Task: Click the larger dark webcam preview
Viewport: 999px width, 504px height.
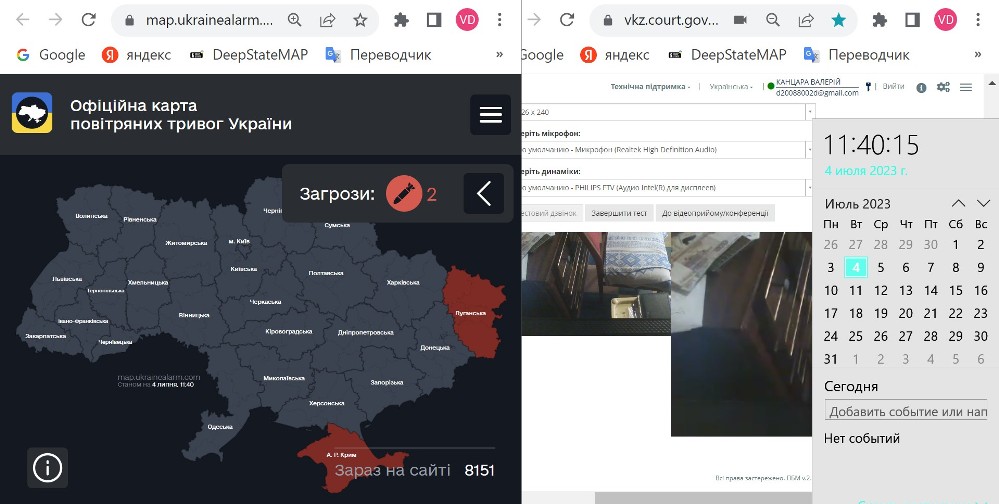Action: pyautogui.click(x=742, y=334)
